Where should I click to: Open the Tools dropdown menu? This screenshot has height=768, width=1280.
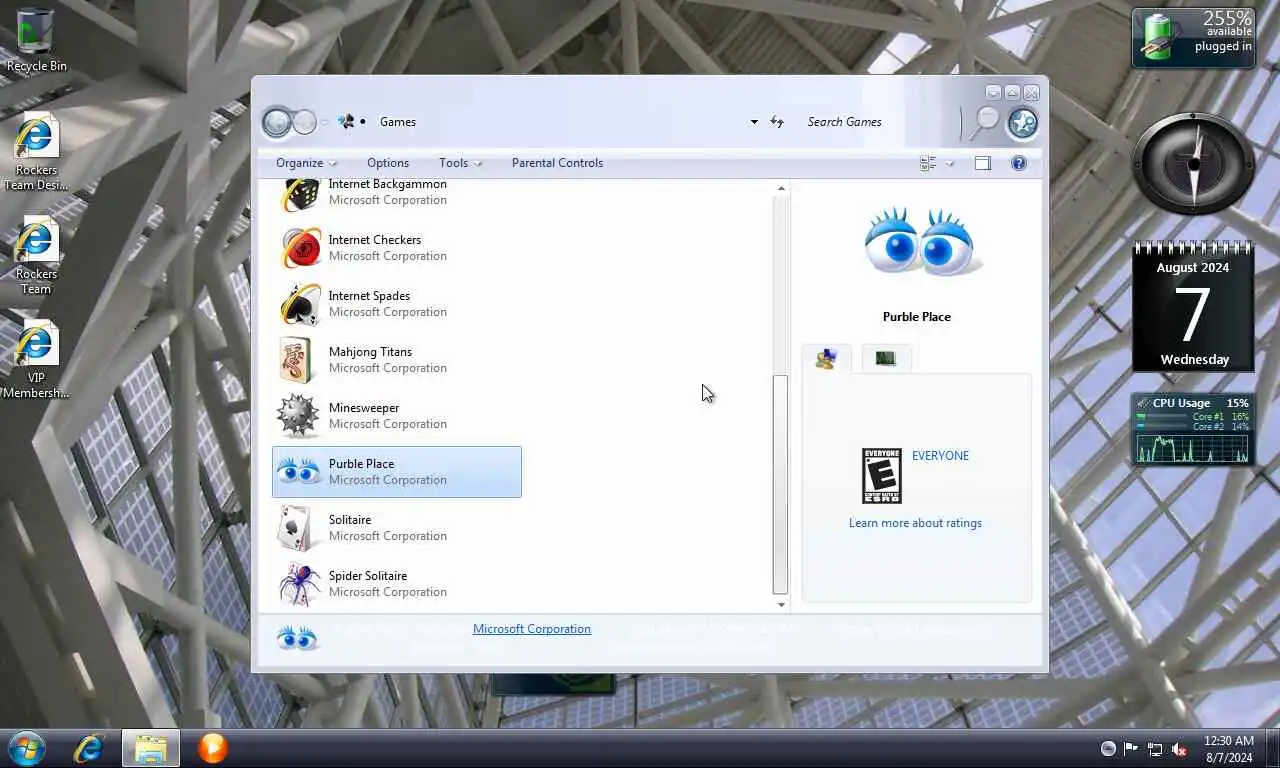pyautogui.click(x=460, y=163)
